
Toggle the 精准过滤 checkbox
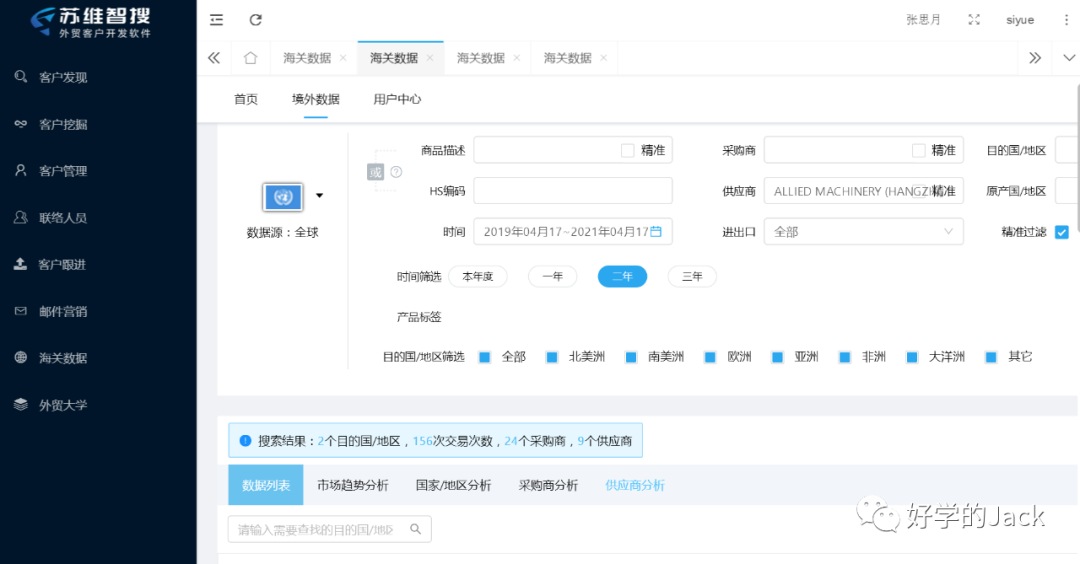pyautogui.click(x=1061, y=232)
